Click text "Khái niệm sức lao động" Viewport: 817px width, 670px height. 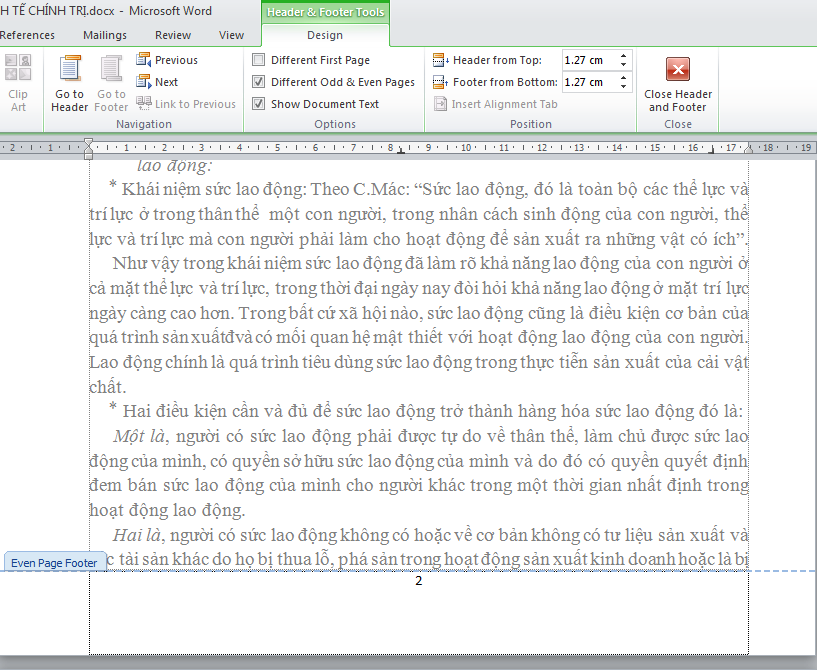213,189
